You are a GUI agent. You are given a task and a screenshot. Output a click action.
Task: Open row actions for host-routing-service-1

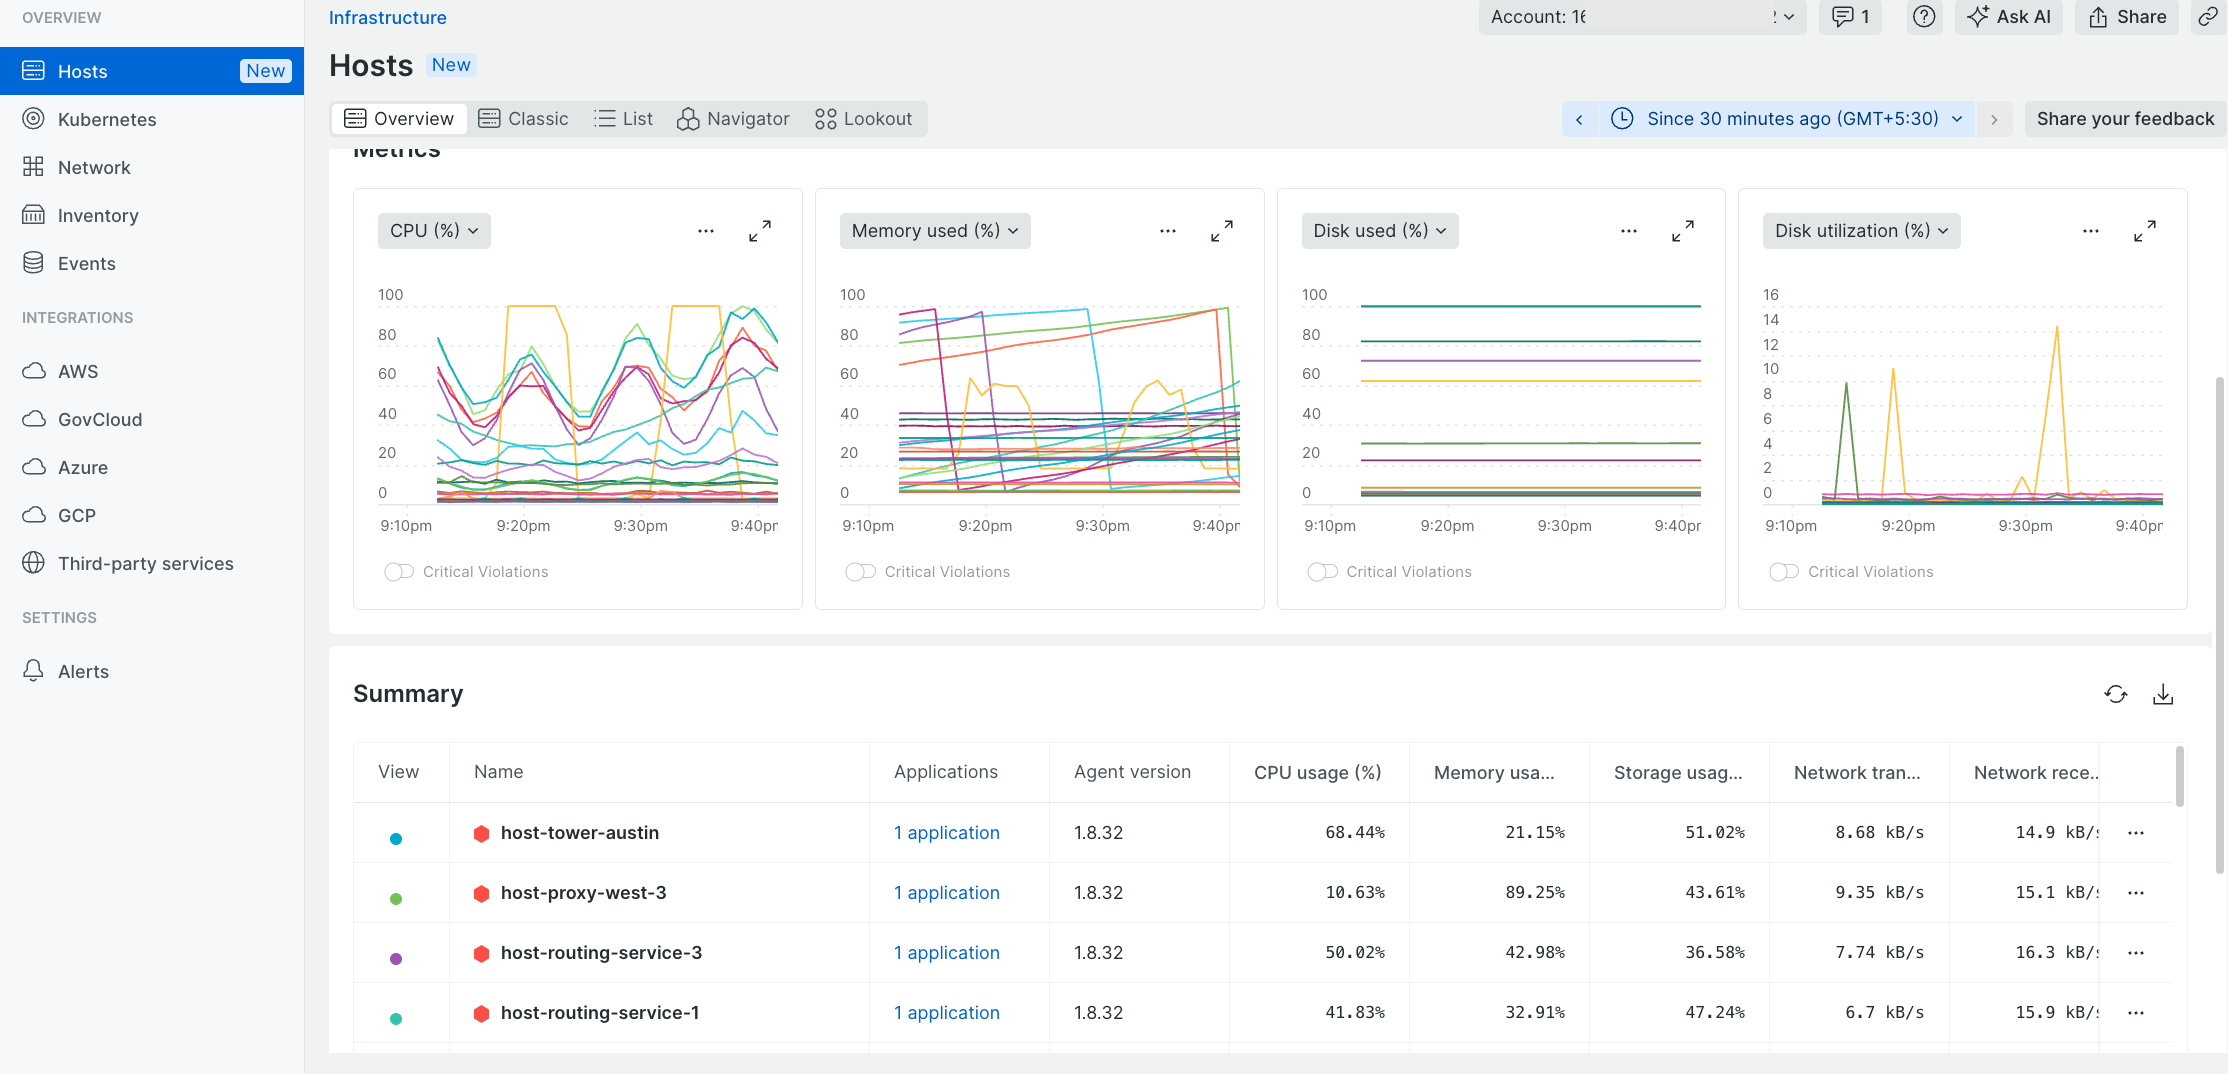(x=2136, y=1013)
